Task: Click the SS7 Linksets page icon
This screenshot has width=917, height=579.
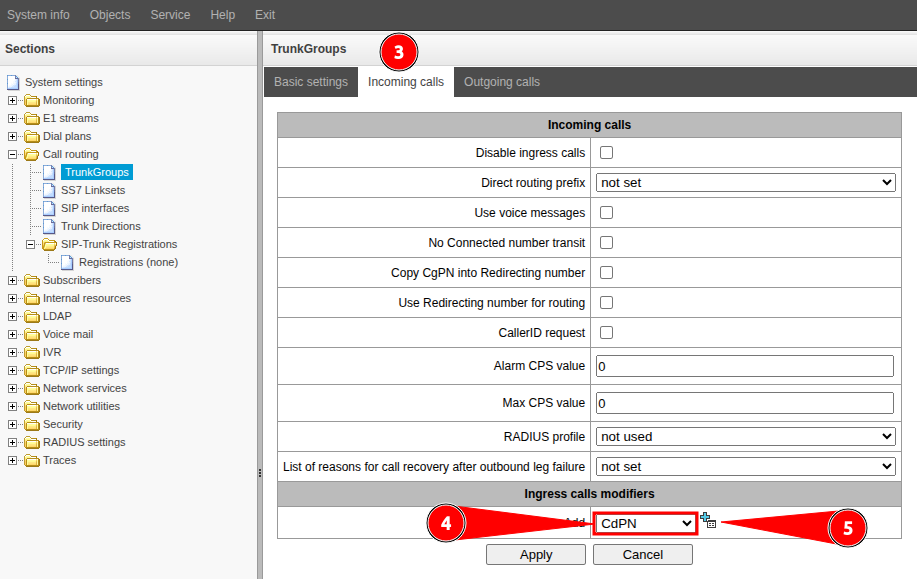Action: pos(50,191)
